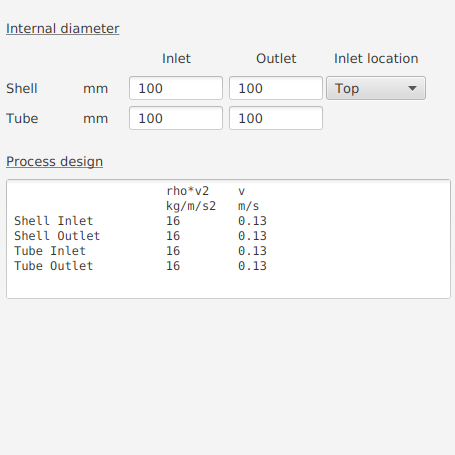
Task: Edit the Tube inlet diameter field
Action: (x=176, y=118)
